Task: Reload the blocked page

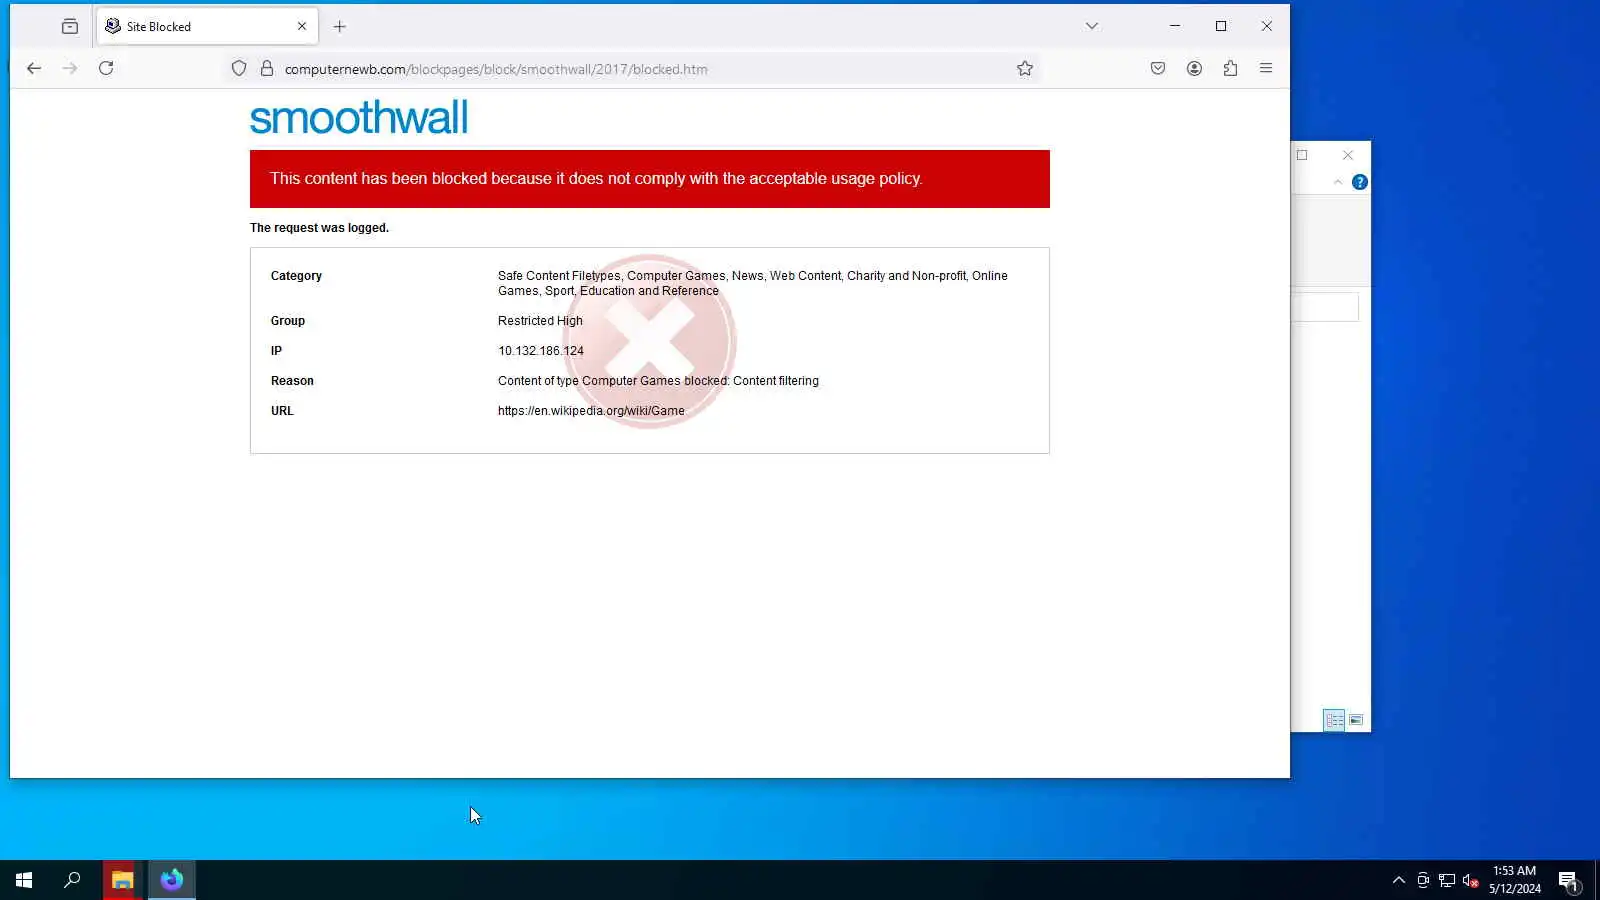Action: [x=106, y=68]
